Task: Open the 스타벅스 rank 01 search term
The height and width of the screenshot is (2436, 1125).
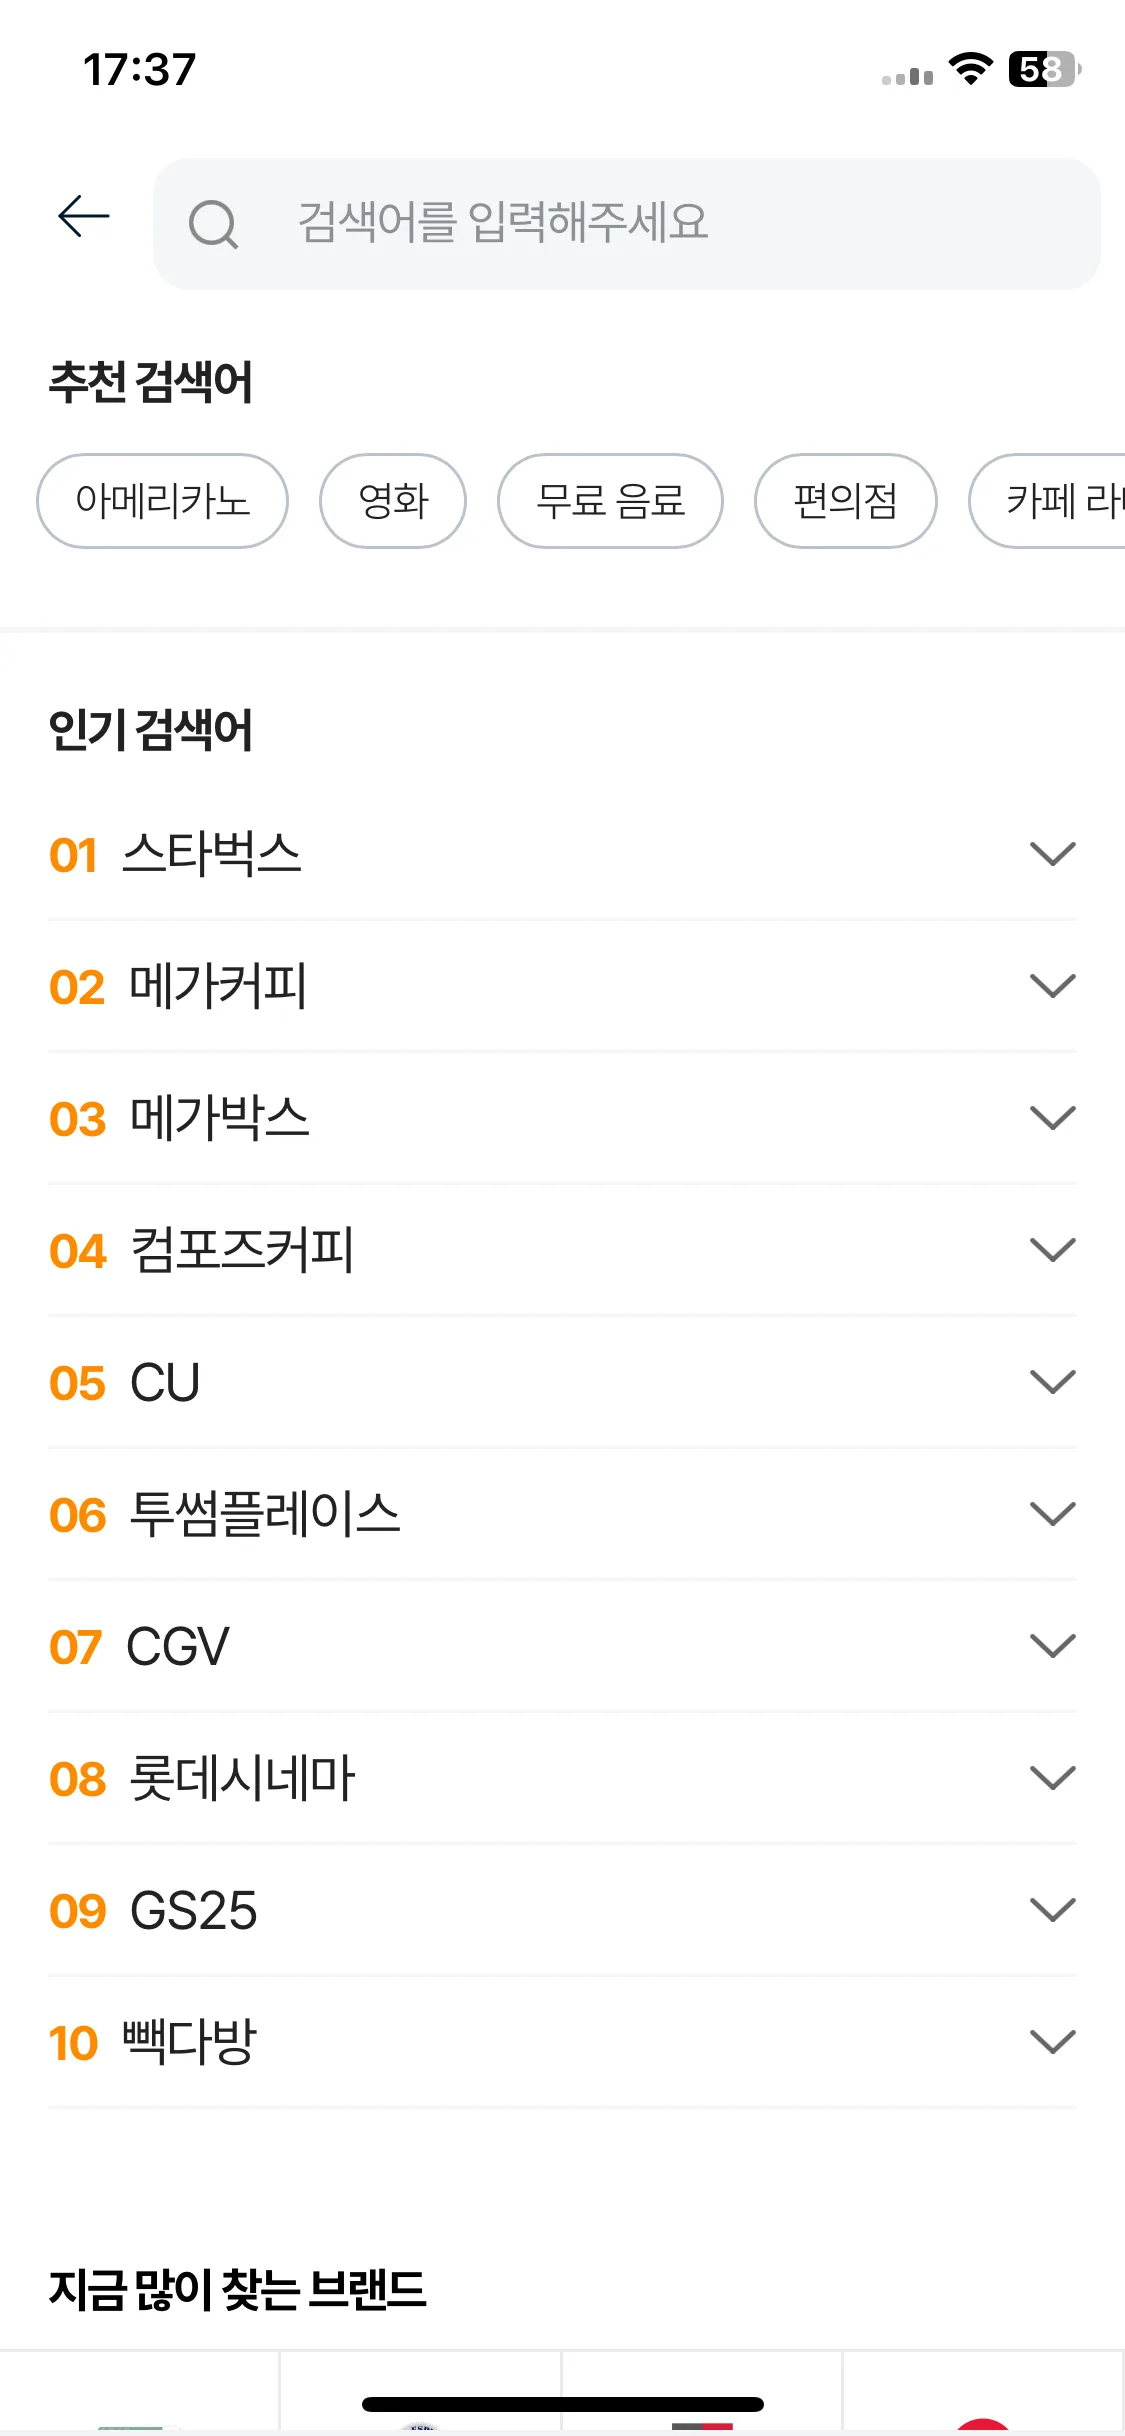Action: pos(211,854)
